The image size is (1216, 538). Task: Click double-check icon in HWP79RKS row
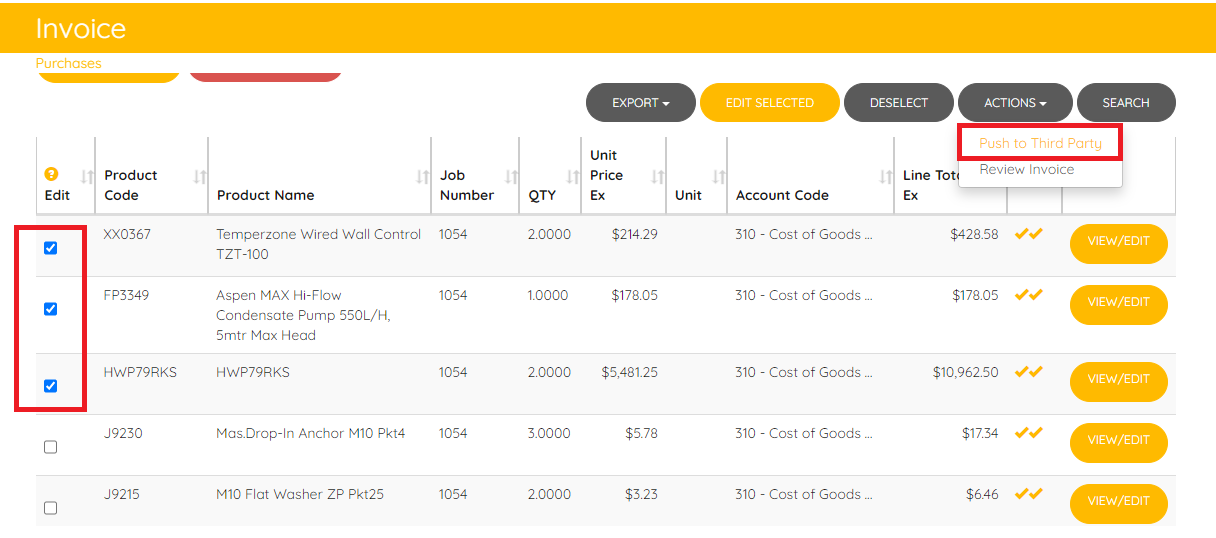[1029, 371]
